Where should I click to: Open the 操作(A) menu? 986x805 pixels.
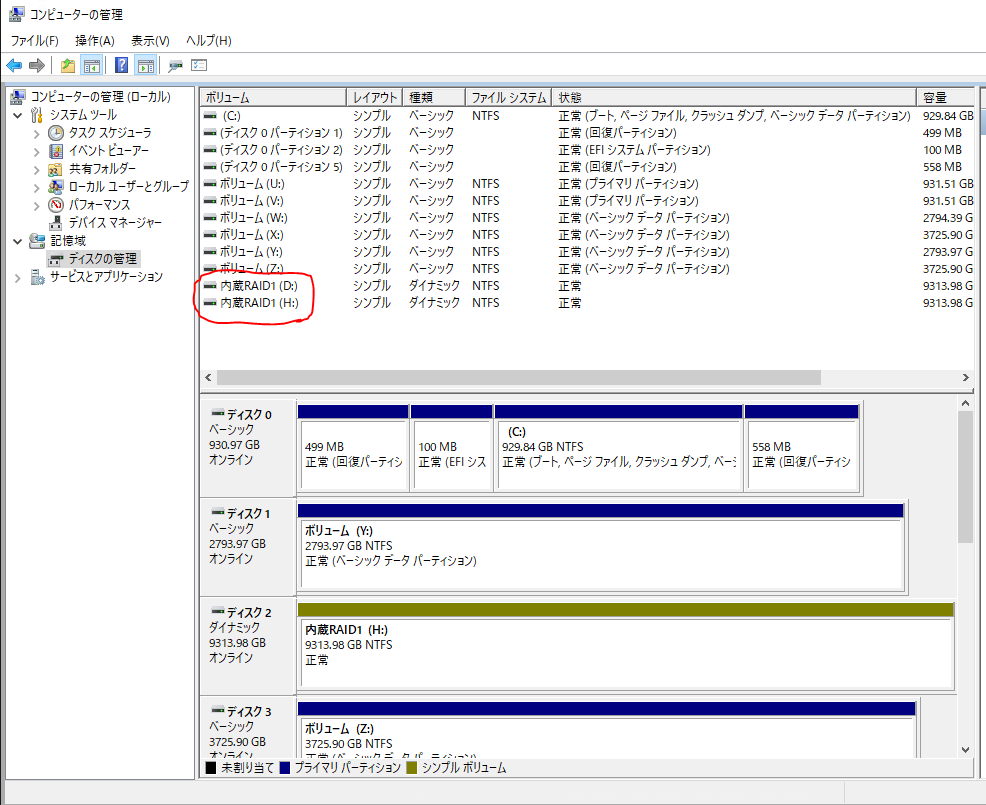(95, 41)
